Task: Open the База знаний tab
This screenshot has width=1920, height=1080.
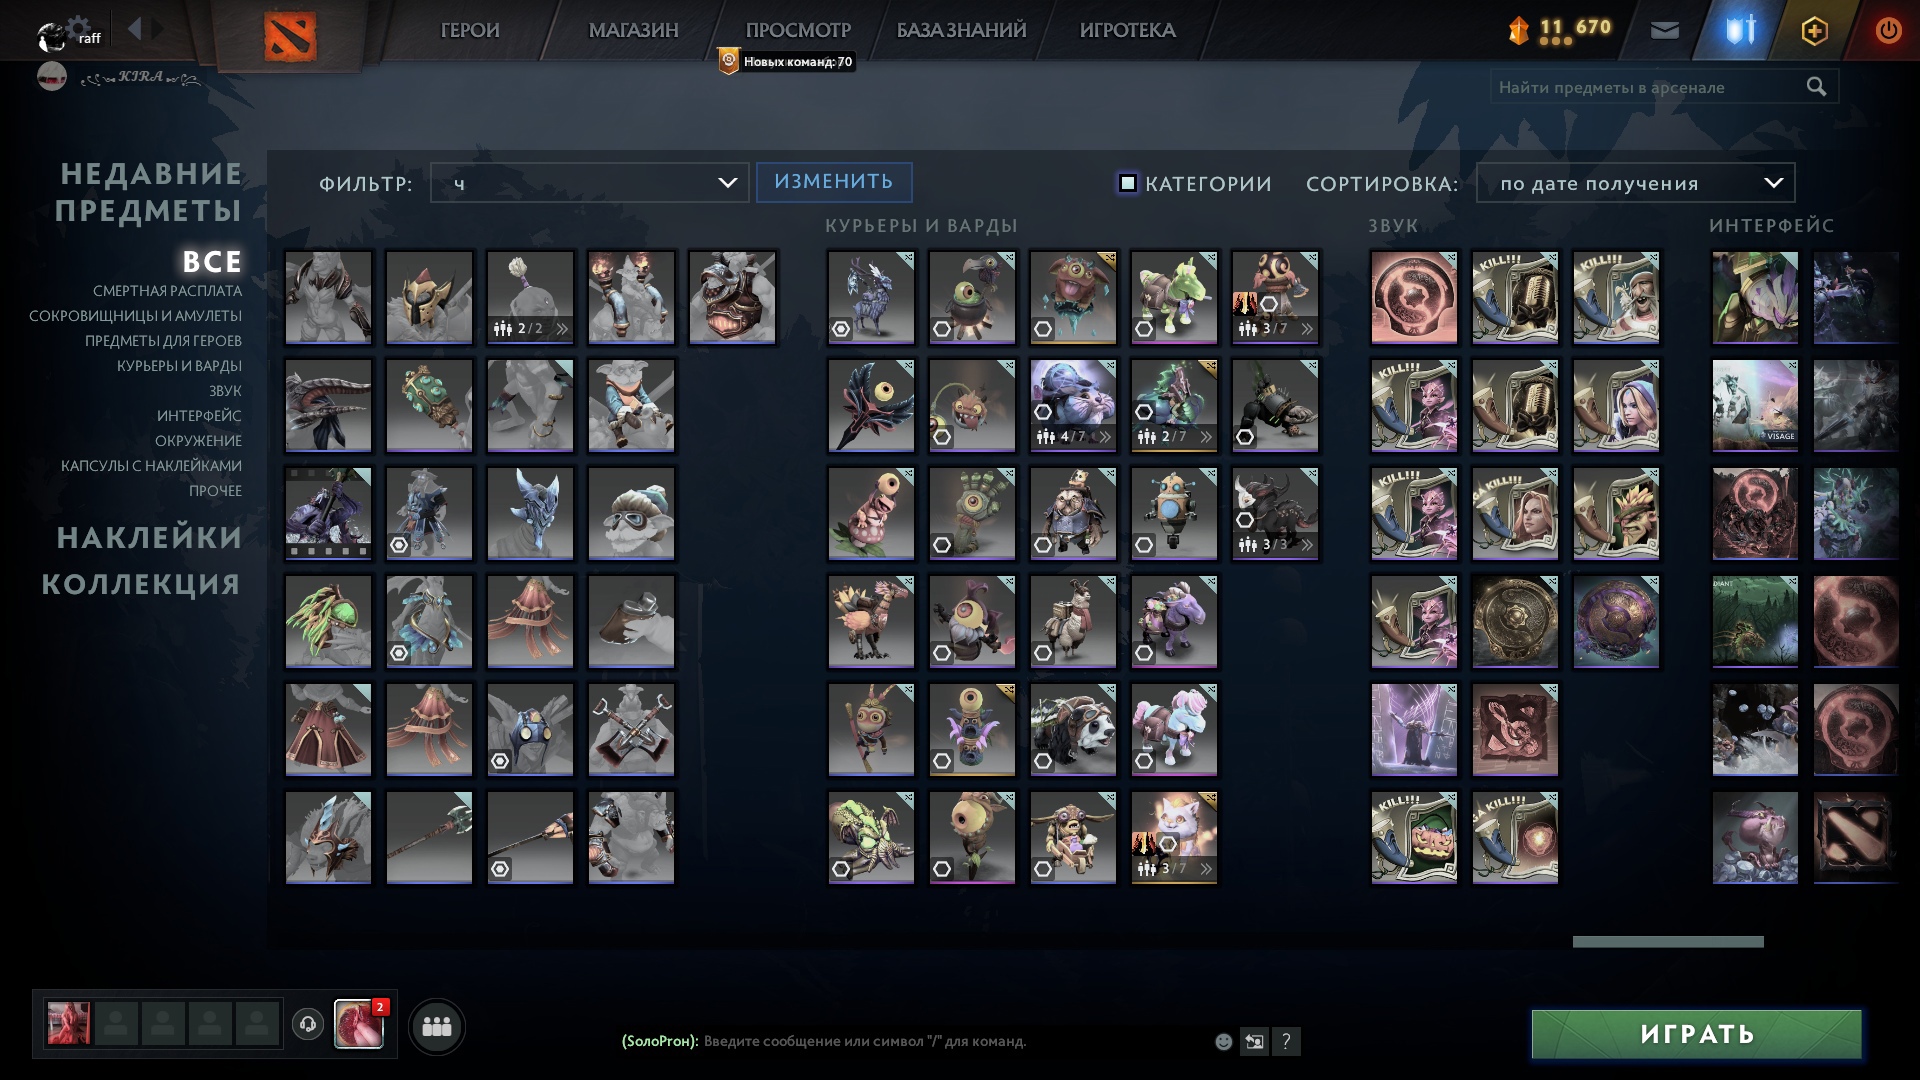Action: coord(961,31)
